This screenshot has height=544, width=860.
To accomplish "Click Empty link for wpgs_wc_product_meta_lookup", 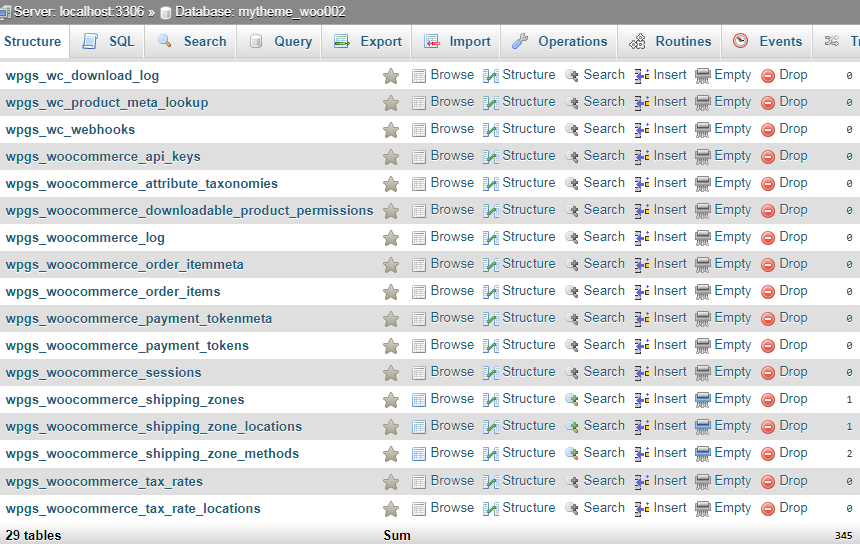I will tap(733, 102).
